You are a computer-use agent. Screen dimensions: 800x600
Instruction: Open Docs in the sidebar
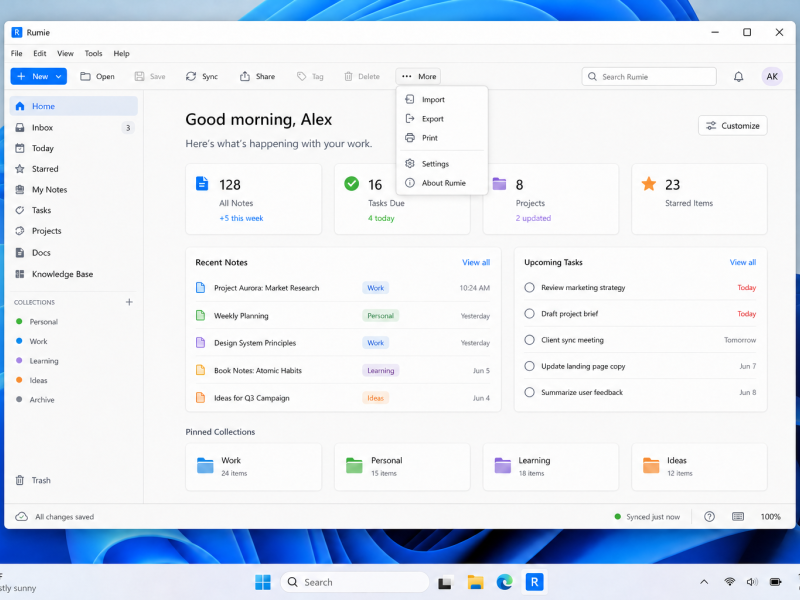pyautogui.click(x=73, y=253)
